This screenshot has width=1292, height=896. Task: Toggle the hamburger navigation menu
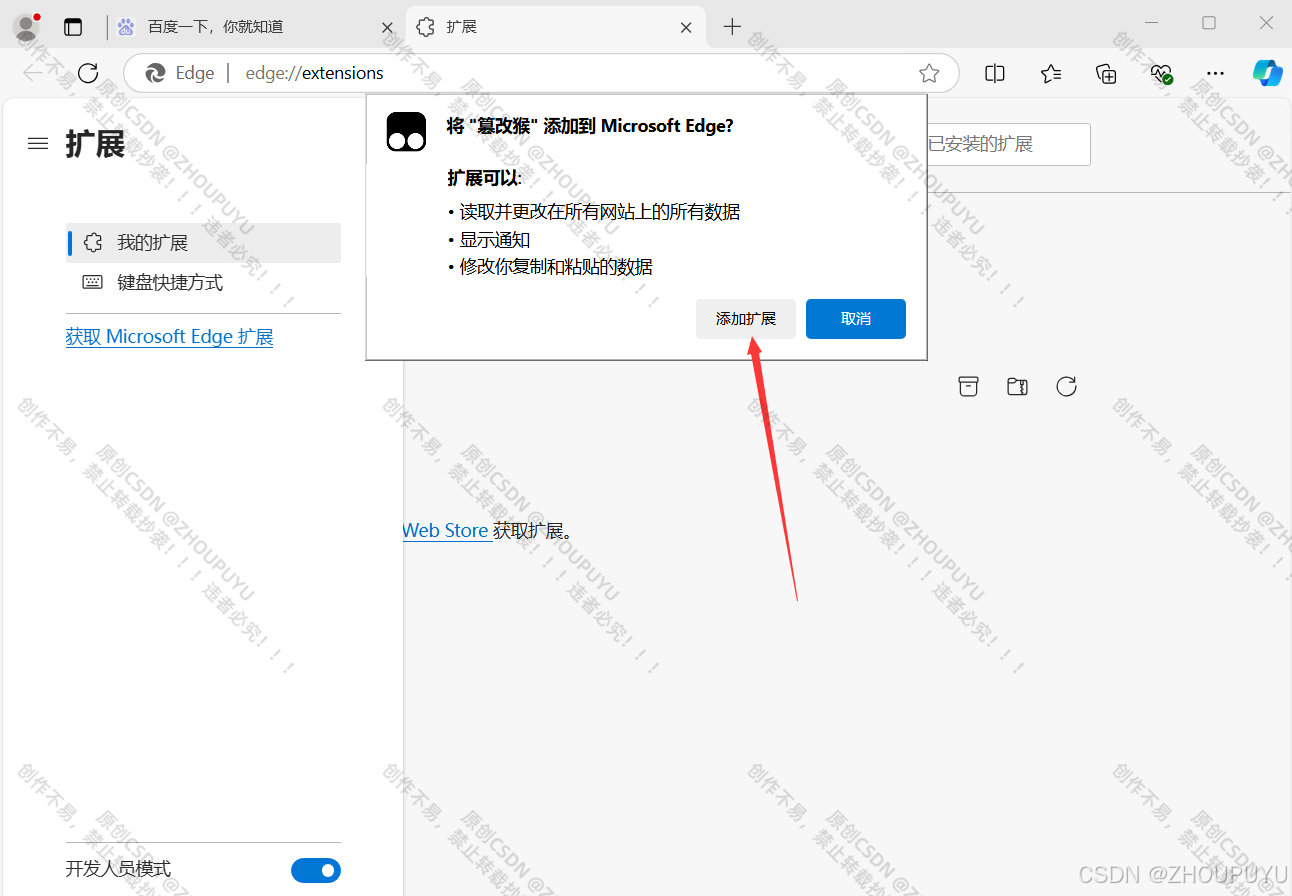pyautogui.click(x=38, y=144)
